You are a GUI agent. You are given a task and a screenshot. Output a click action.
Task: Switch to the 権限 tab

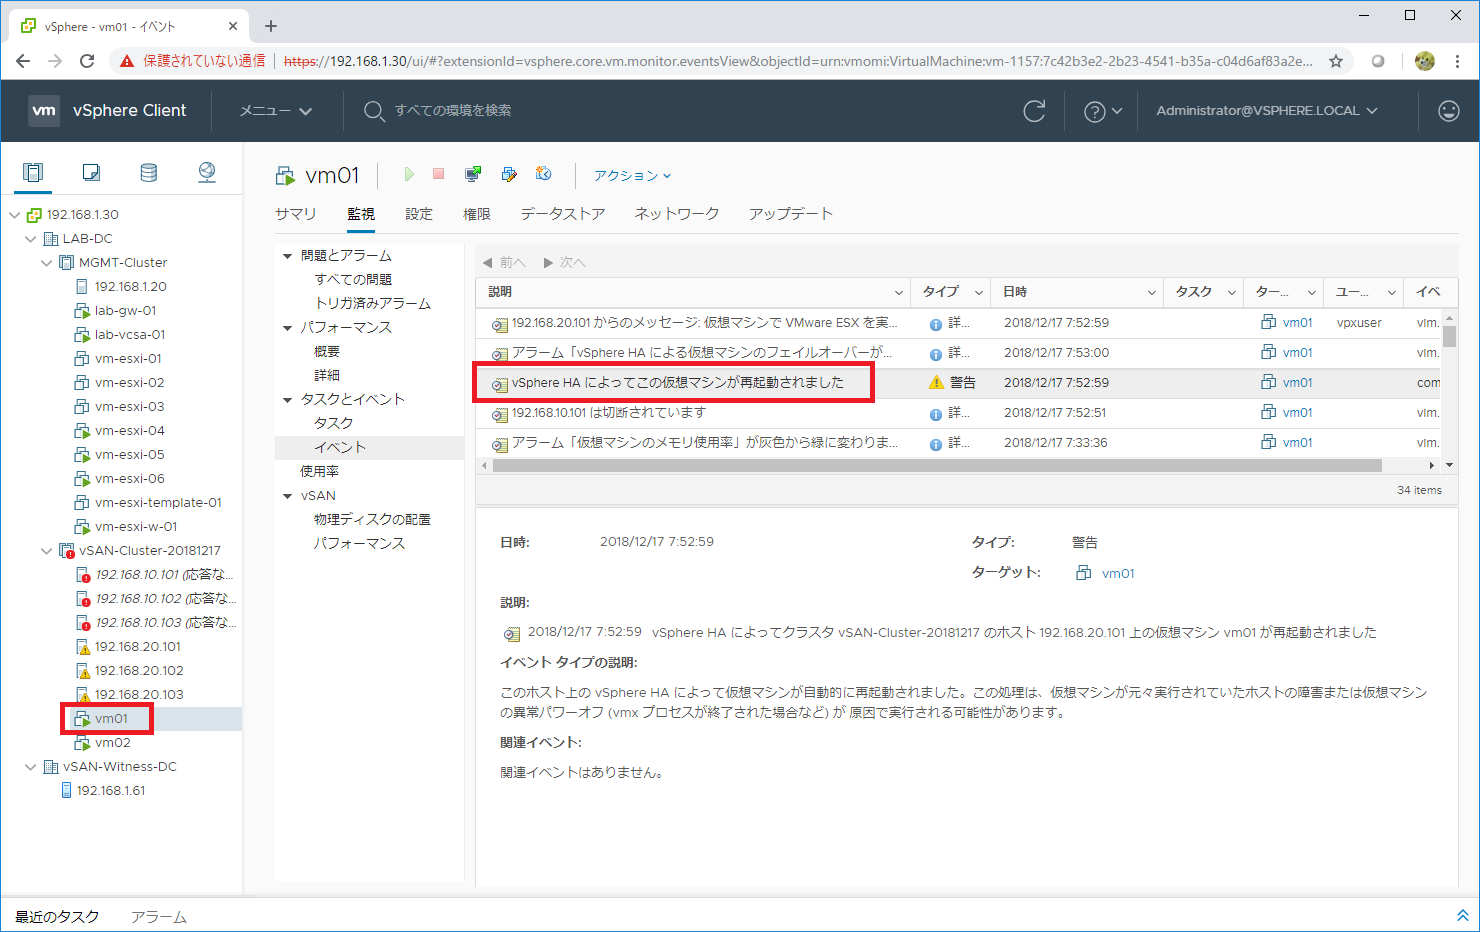click(x=477, y=214)
